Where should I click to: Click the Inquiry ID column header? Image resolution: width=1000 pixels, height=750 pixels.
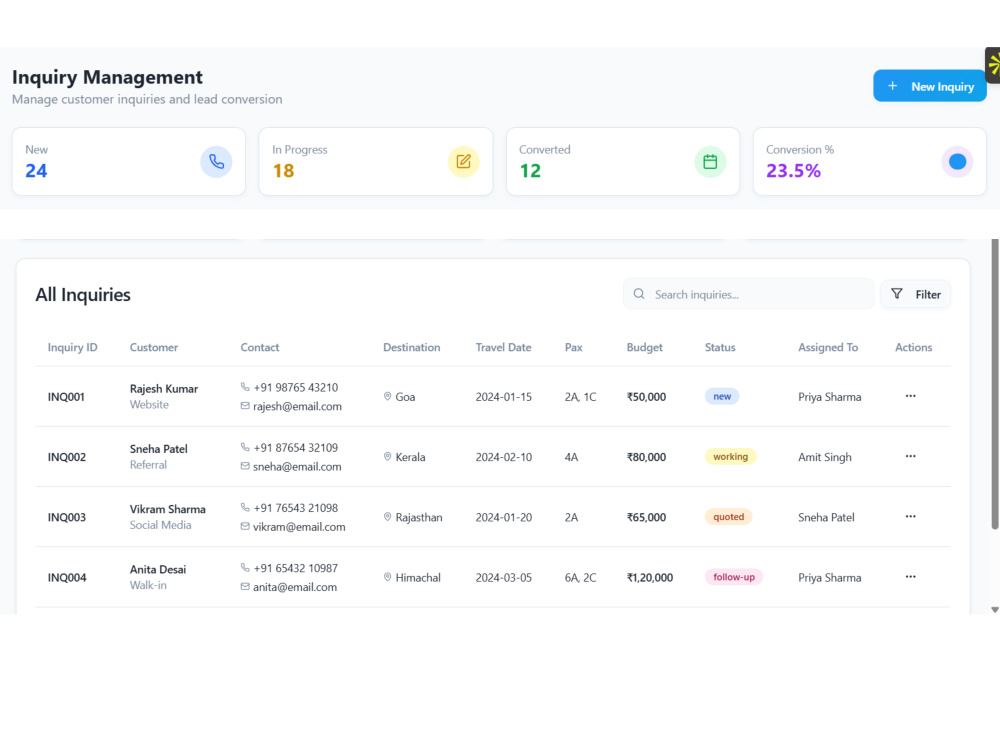click(x=73, y=347)
